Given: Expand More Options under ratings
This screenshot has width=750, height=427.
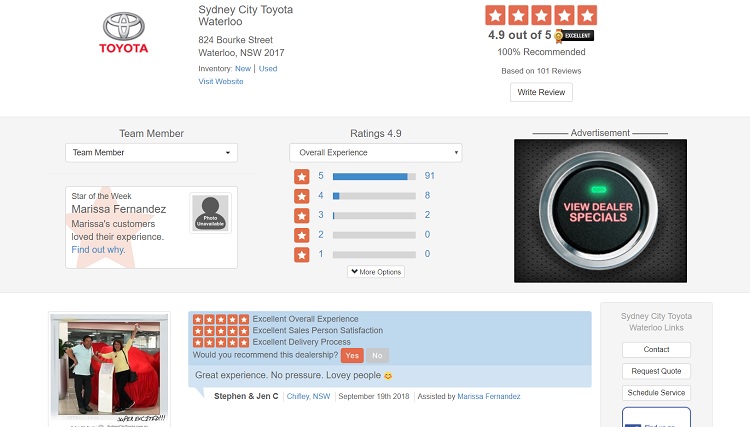Looking at the screenshot, I should click(x=375, y=272).
